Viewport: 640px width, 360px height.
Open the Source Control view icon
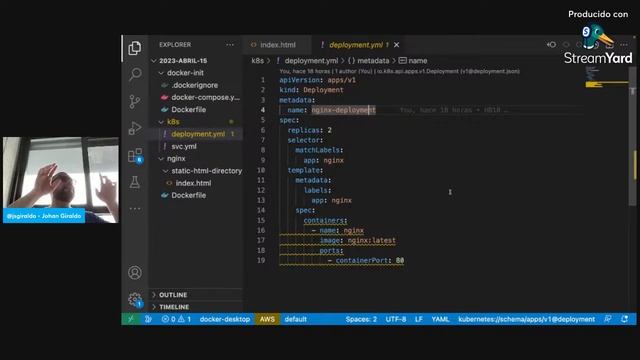pyautogui.click(x=135, y=101)
